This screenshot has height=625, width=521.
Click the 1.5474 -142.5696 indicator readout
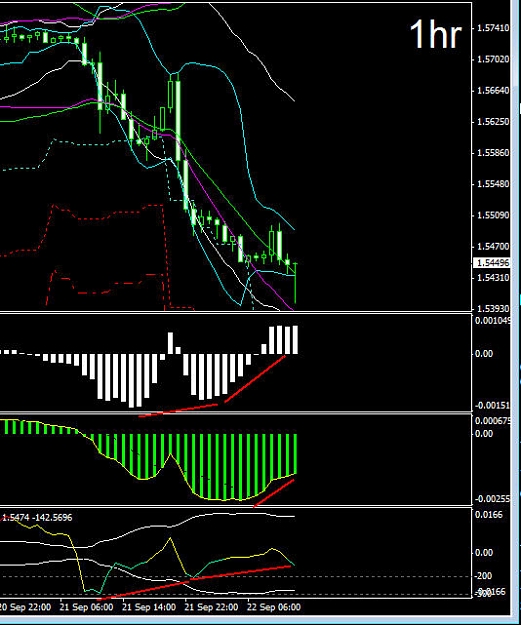pos(37,518)
